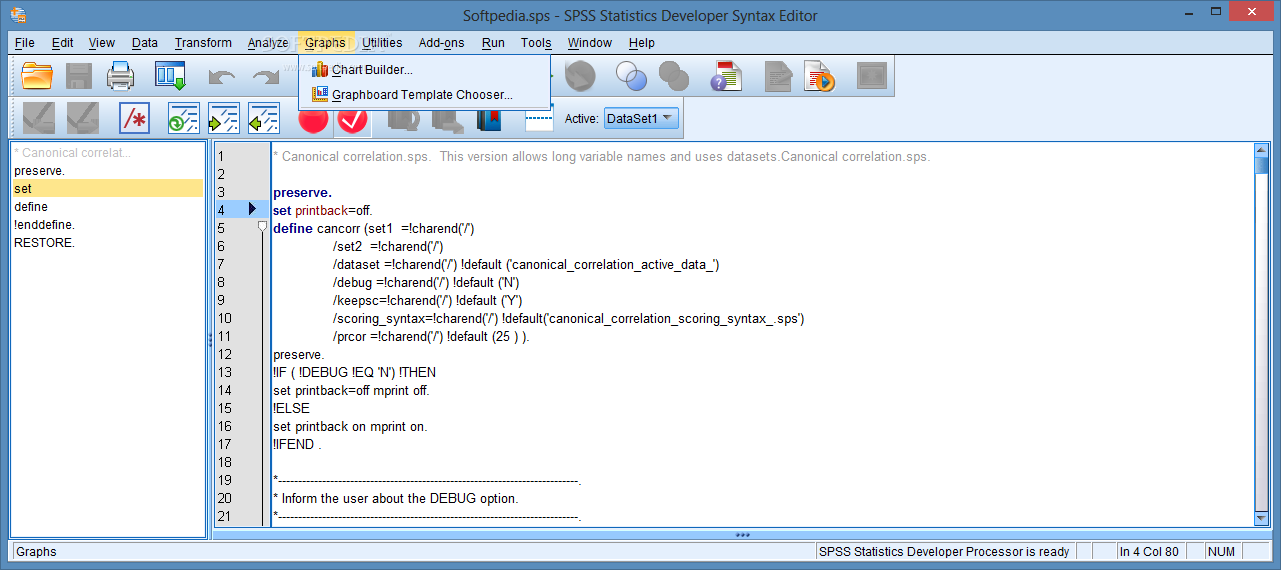Open the Analyze menu
Screen dimensions: 1281x570
267,43
